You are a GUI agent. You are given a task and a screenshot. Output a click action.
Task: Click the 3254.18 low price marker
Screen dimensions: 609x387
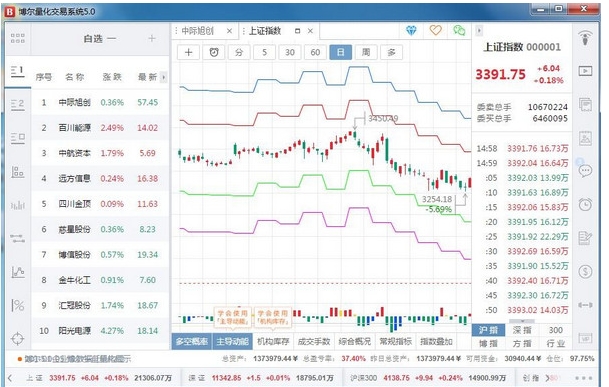(x=437, y=199)
